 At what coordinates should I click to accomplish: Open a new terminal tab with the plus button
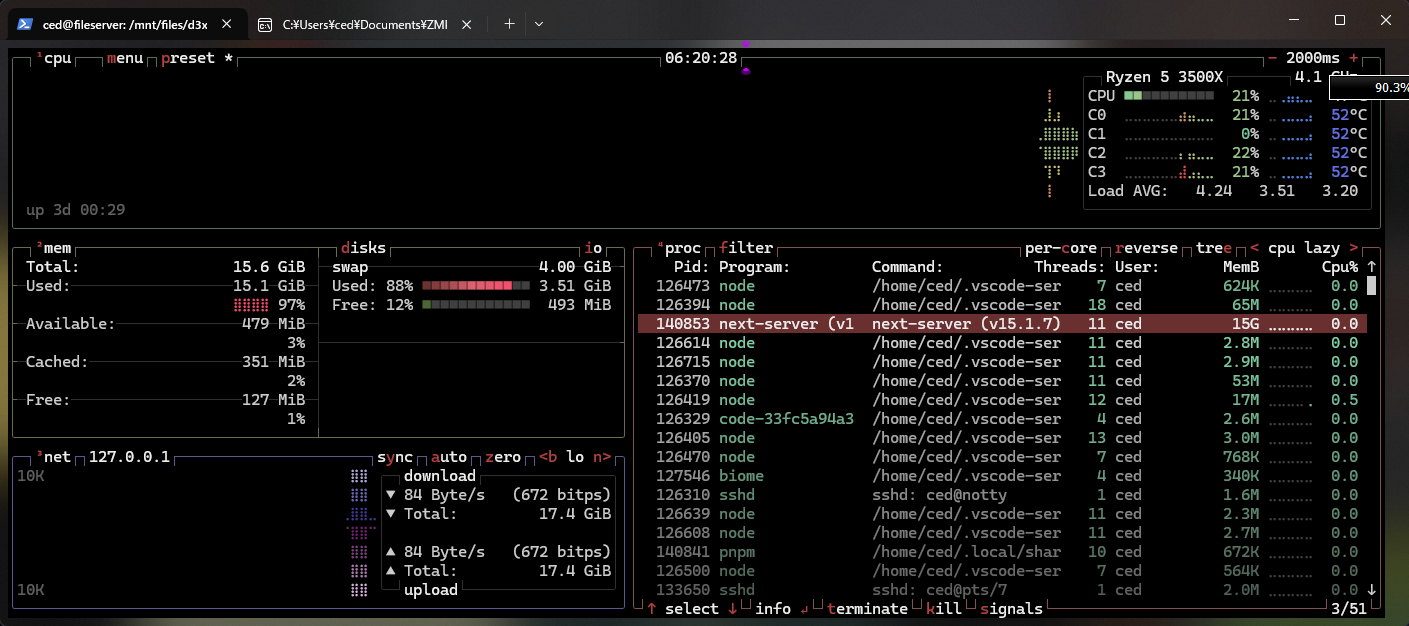click(x=509, y=24)
